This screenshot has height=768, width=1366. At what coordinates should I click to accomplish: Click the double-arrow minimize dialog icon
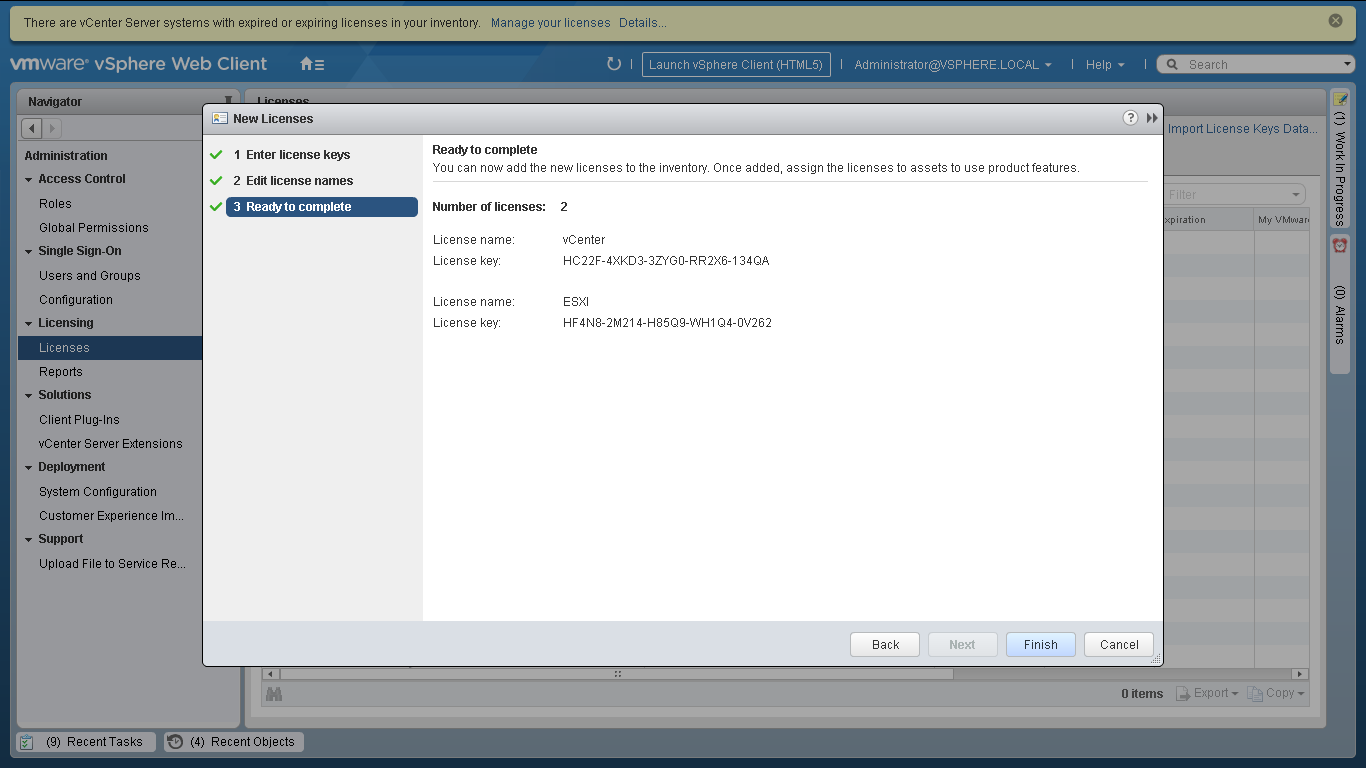click(x=1152, y=118)
